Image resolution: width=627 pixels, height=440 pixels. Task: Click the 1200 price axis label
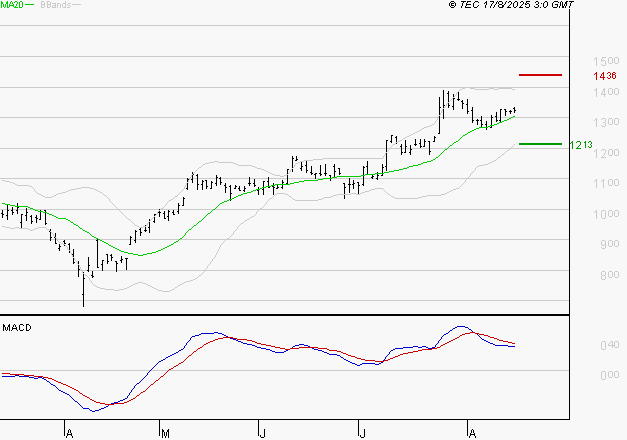606,153
